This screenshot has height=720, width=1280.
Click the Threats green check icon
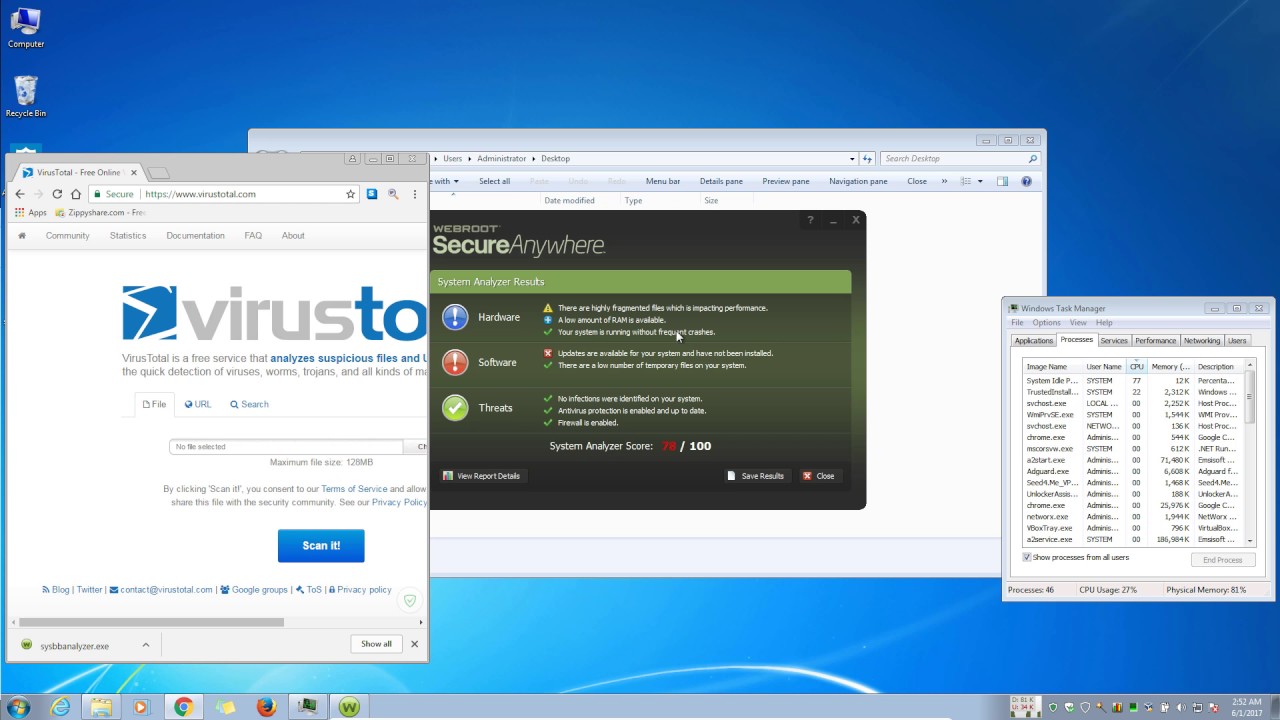455,408
